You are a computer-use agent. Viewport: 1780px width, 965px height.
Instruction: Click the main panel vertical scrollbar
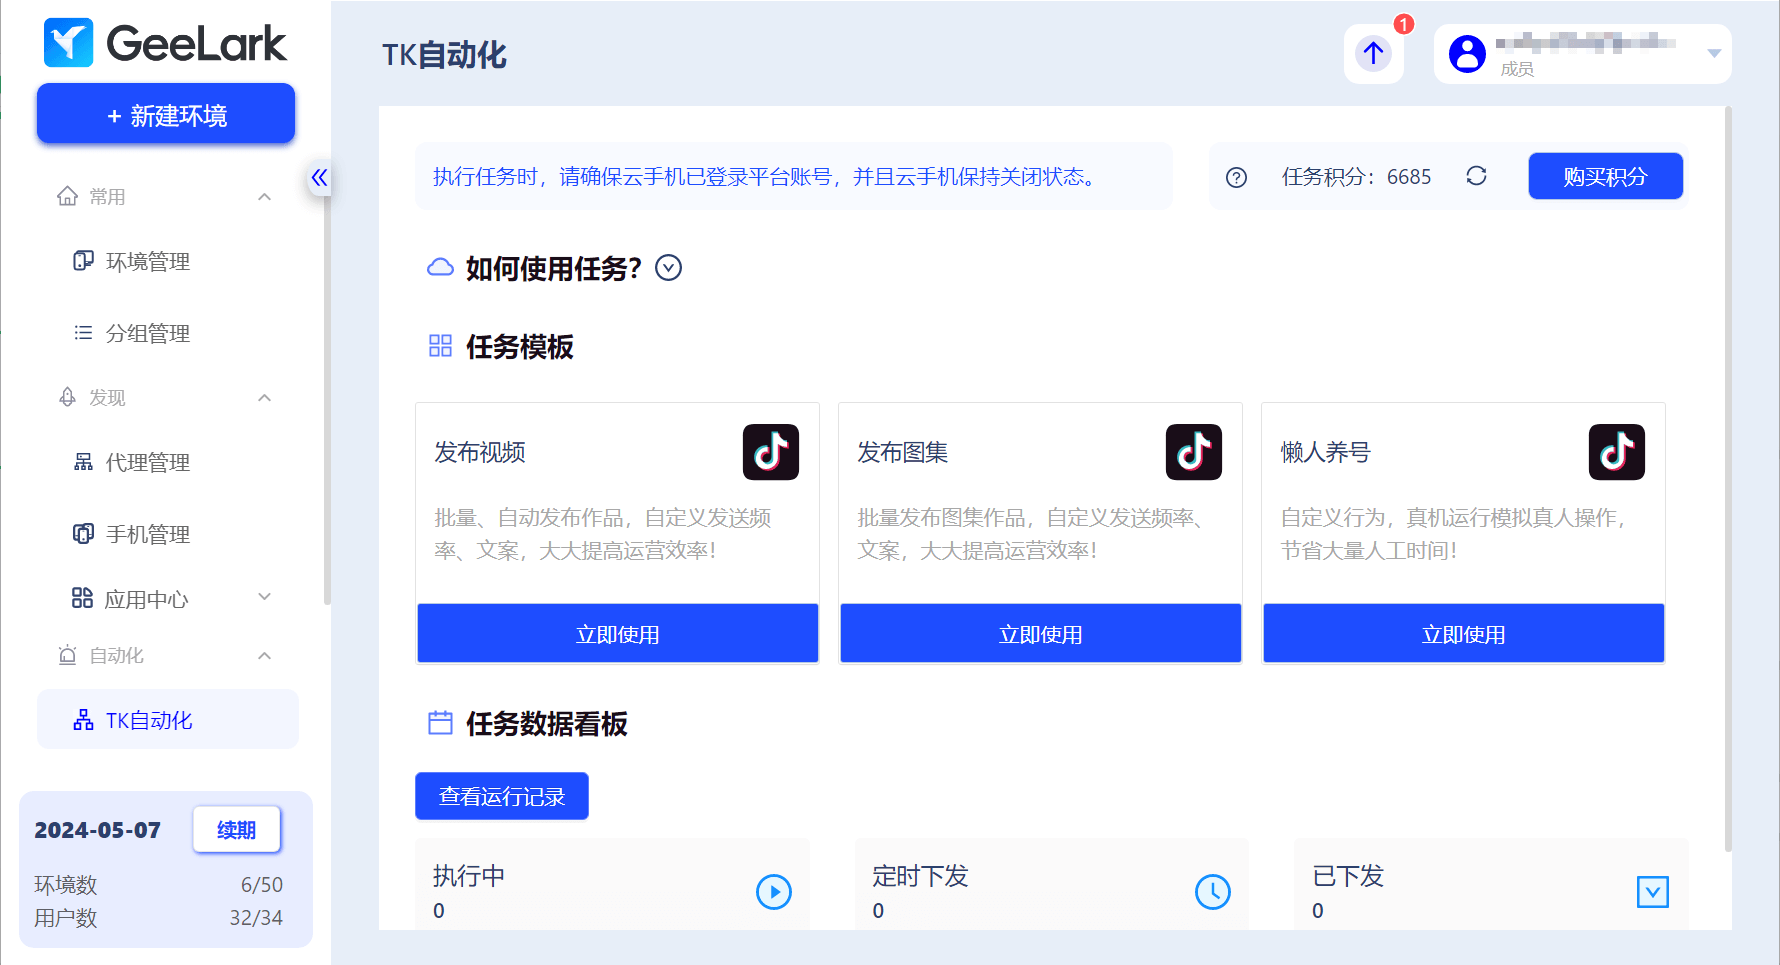[1727, 480]
